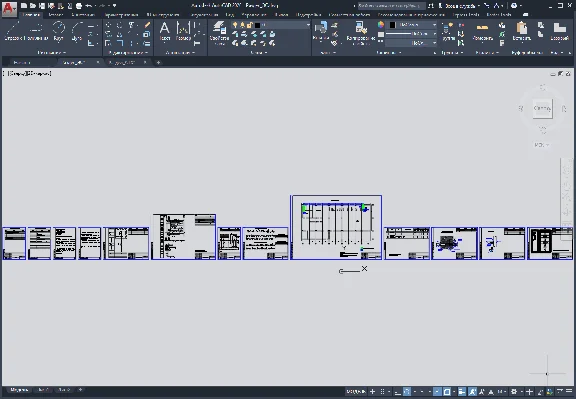Click the black swatch in object color box

[x=392, y=25]
